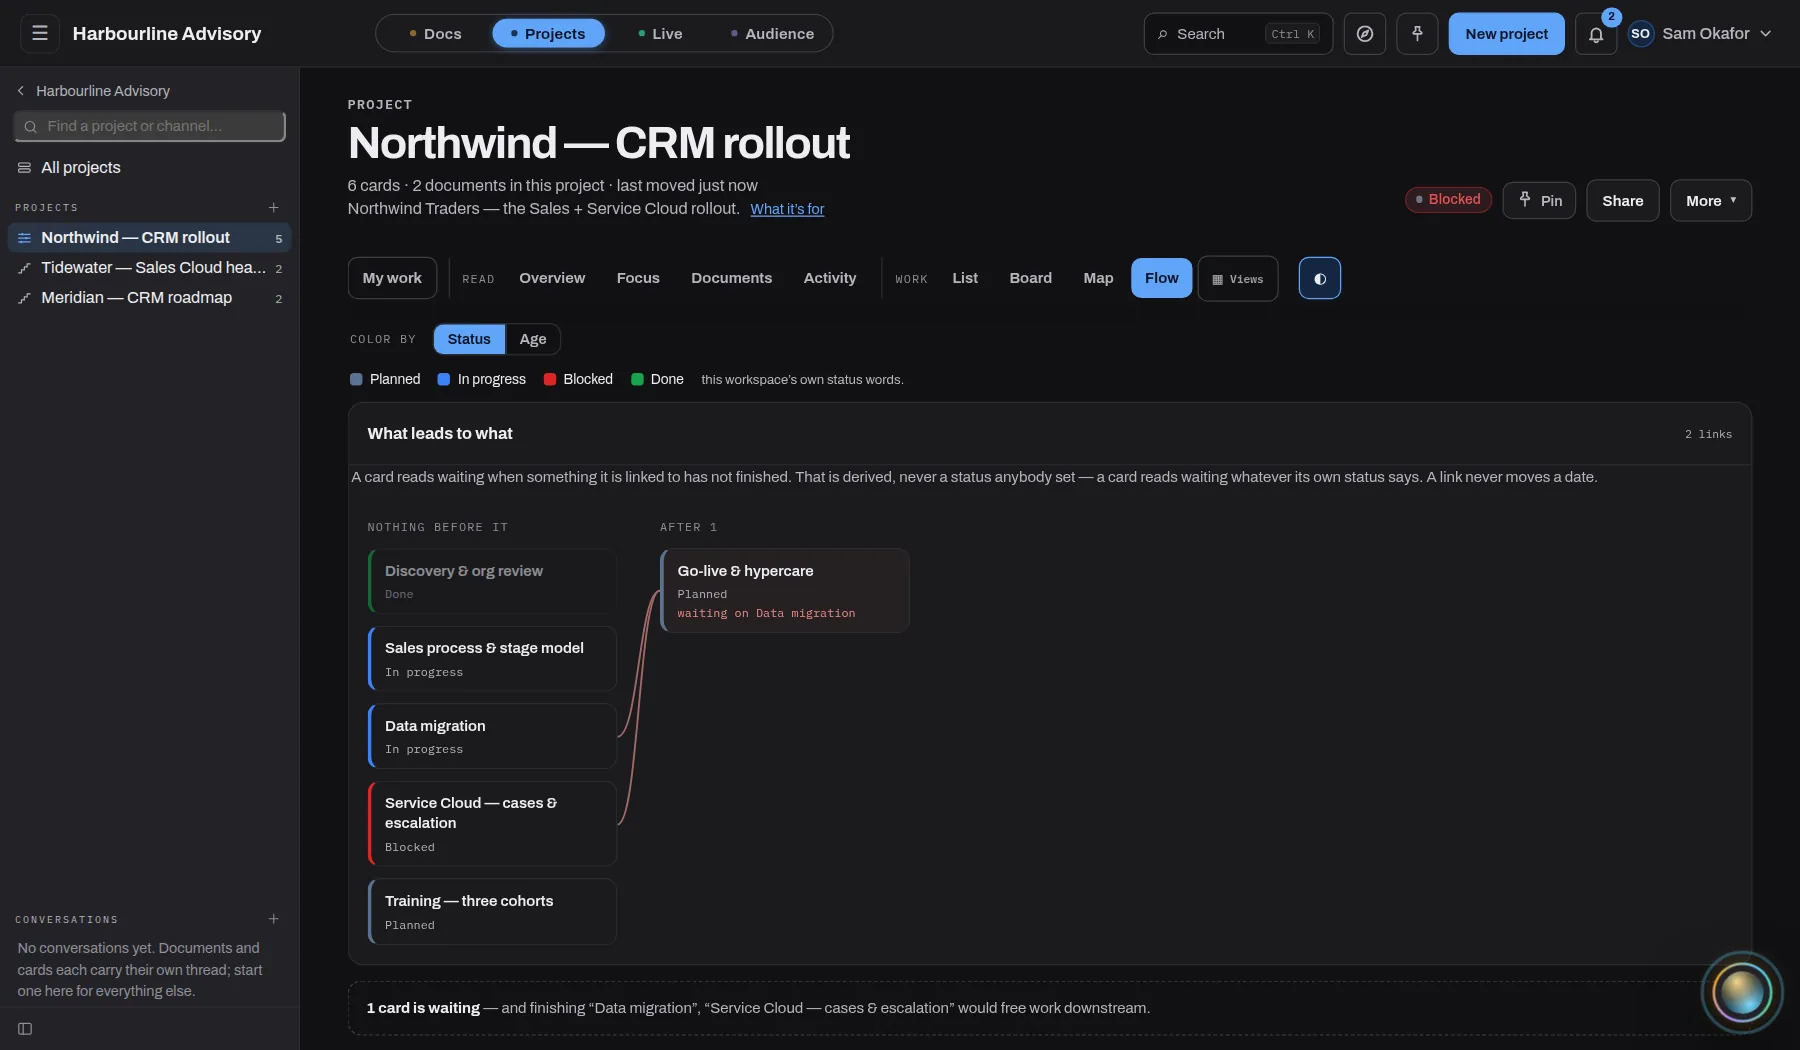Switch to the Audience tab

tap(771, 34)
